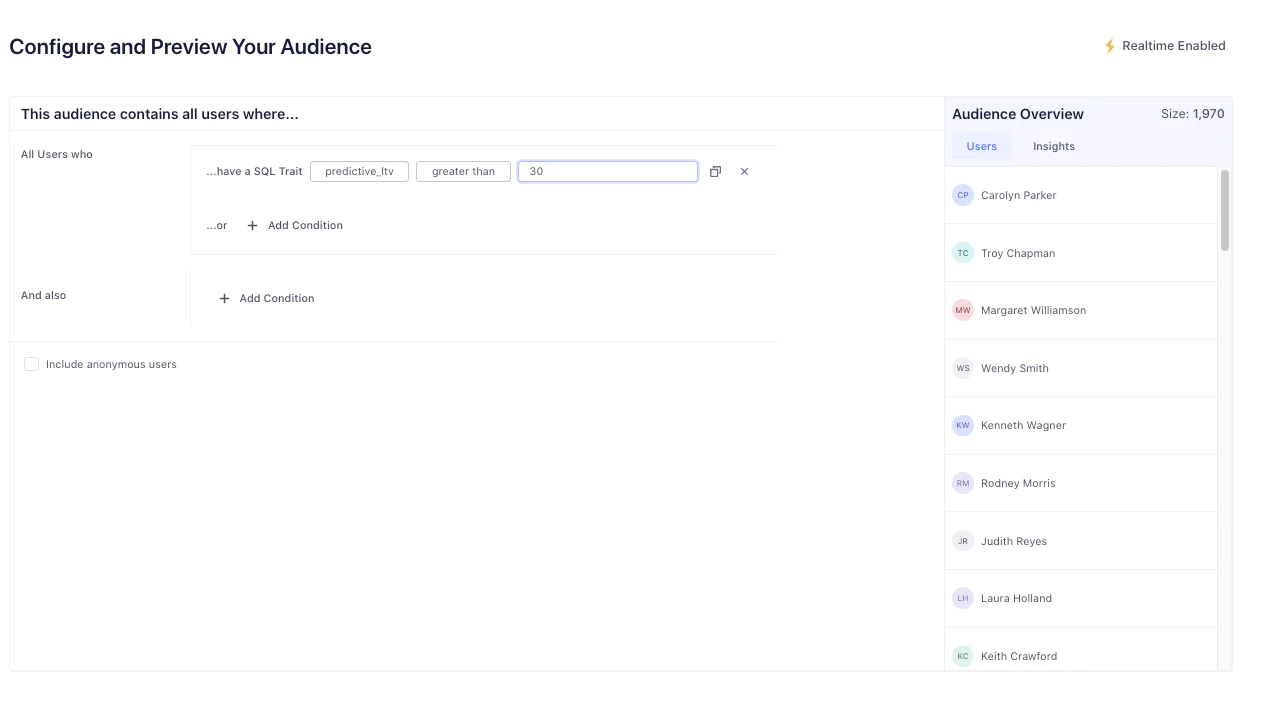Click the plus icon in the 'And also' row
The height and width of the screenshot is (719, 1276).
(x=224, y=298)
